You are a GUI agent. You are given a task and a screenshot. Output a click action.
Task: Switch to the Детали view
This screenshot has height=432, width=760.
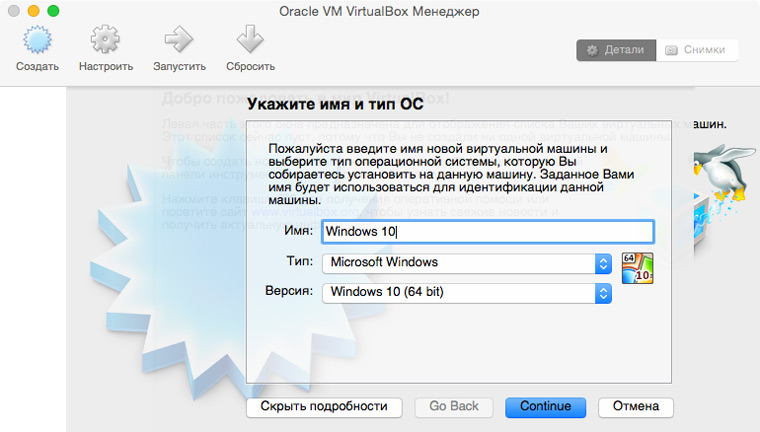pos(616,50)
